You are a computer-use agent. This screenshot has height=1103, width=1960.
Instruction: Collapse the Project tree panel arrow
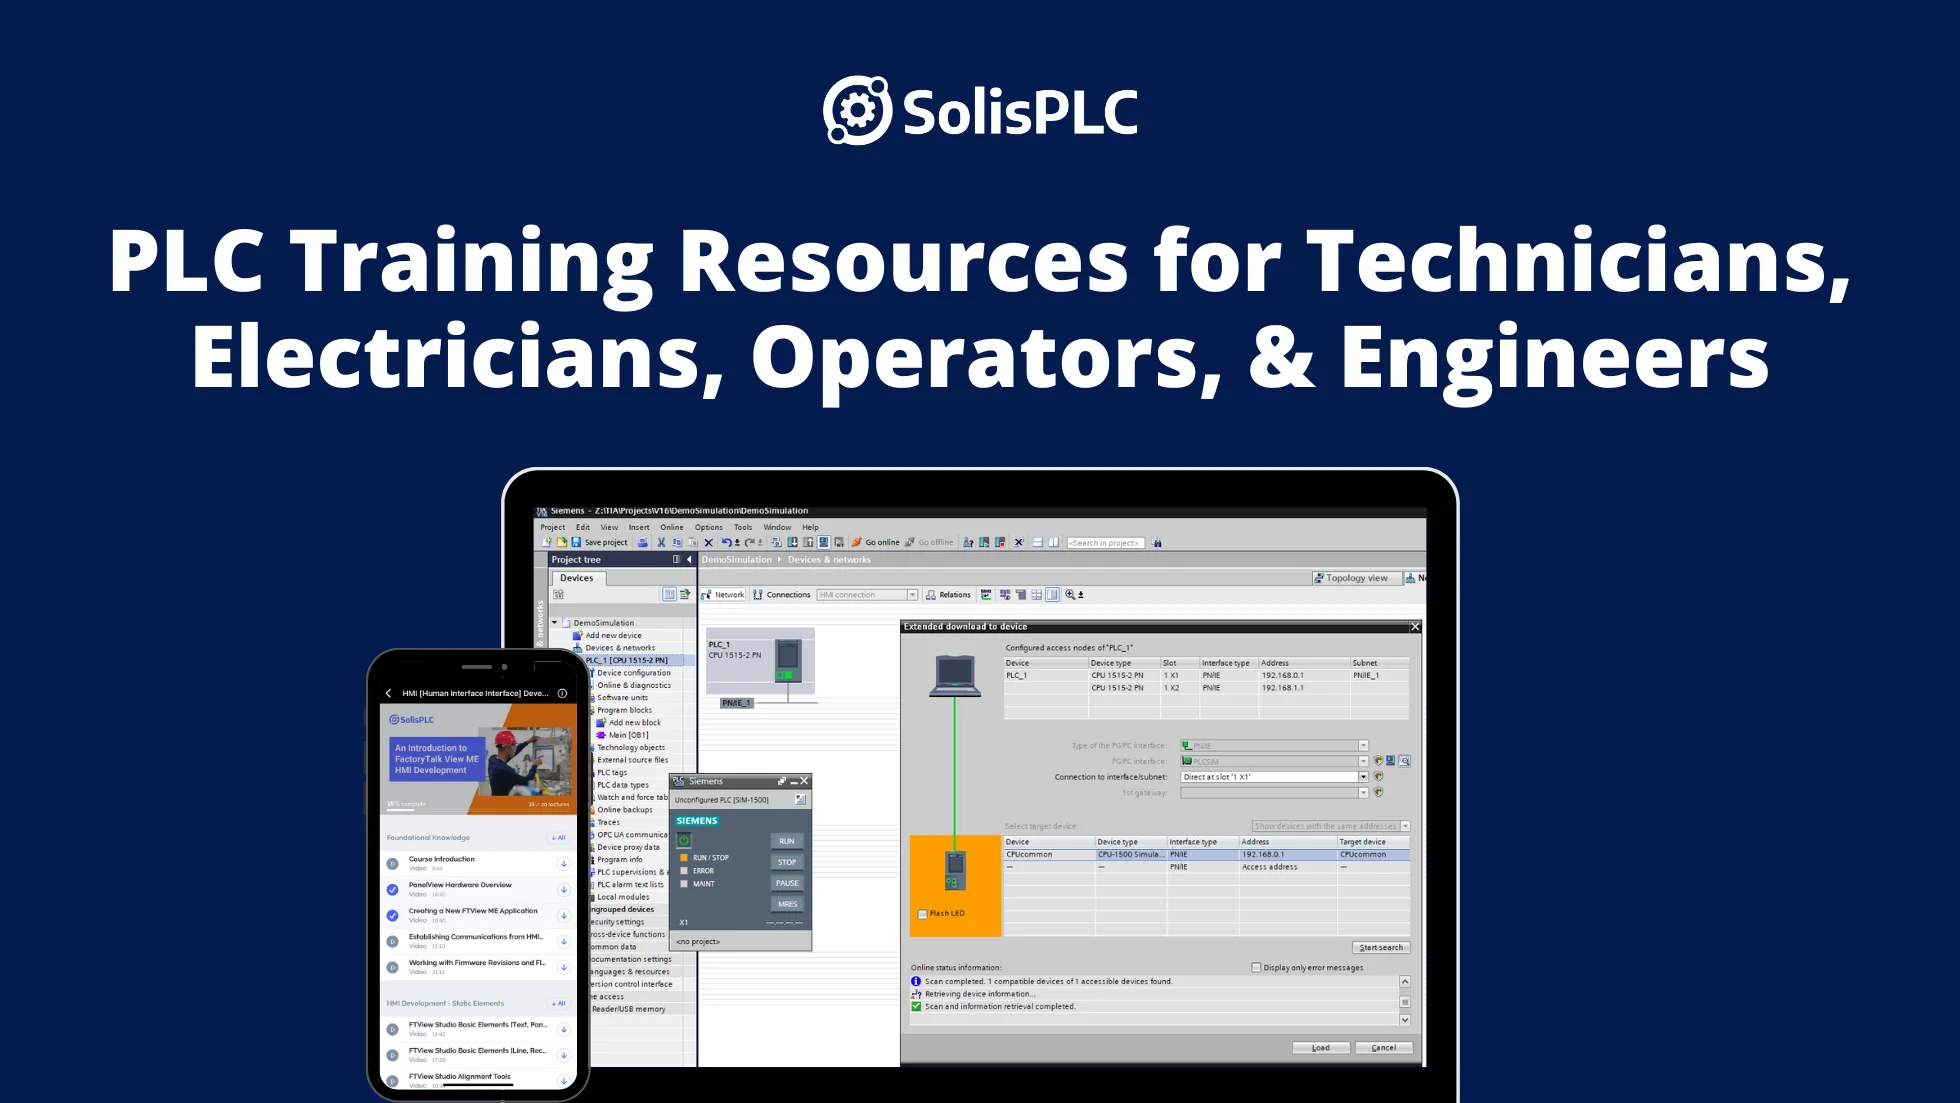tap(689, 559)
